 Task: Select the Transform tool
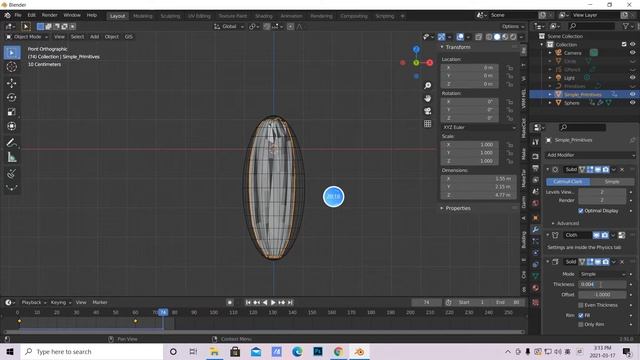click(x=12, y=126)
